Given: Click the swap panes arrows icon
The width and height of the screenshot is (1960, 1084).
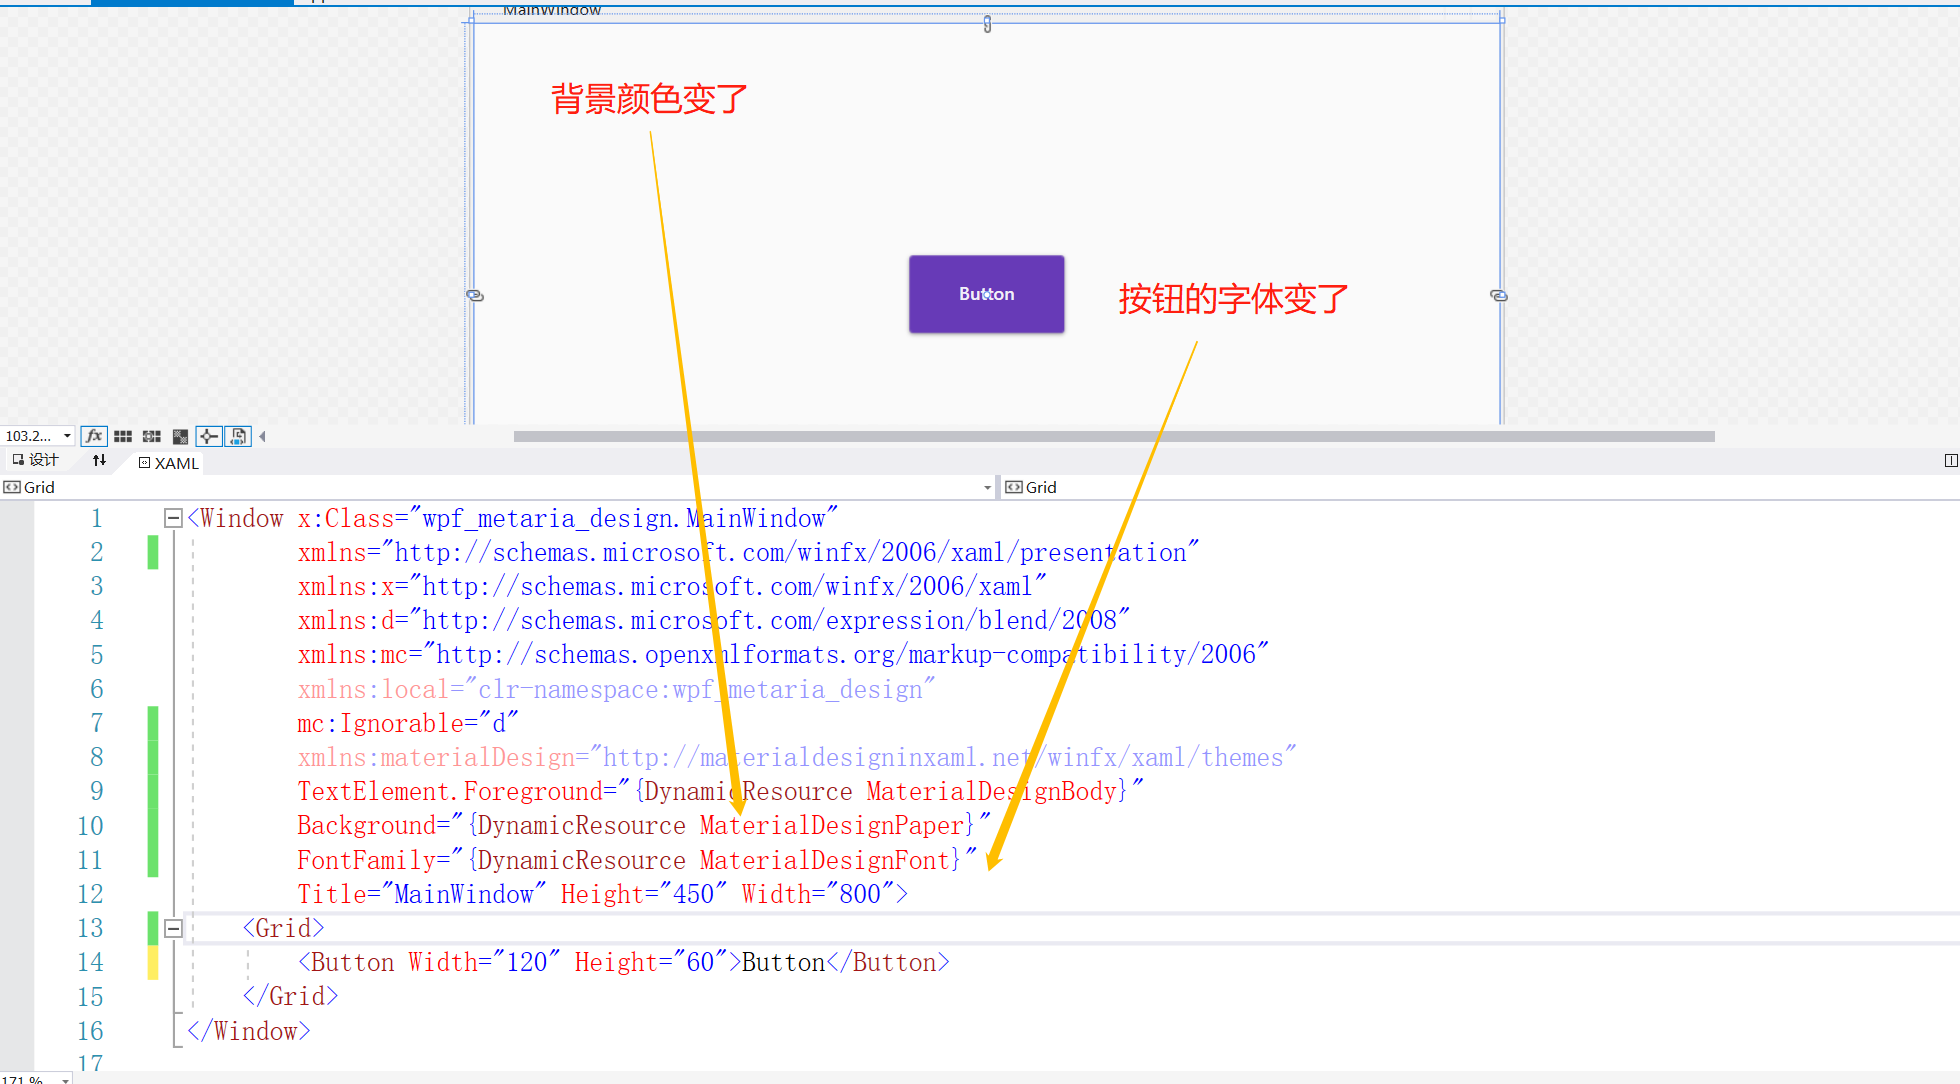Looking at the screenshot, I should (99, 460).
